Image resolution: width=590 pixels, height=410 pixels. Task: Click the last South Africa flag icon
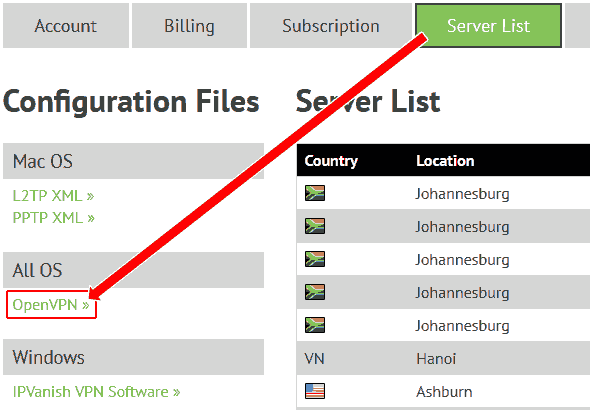315,325
